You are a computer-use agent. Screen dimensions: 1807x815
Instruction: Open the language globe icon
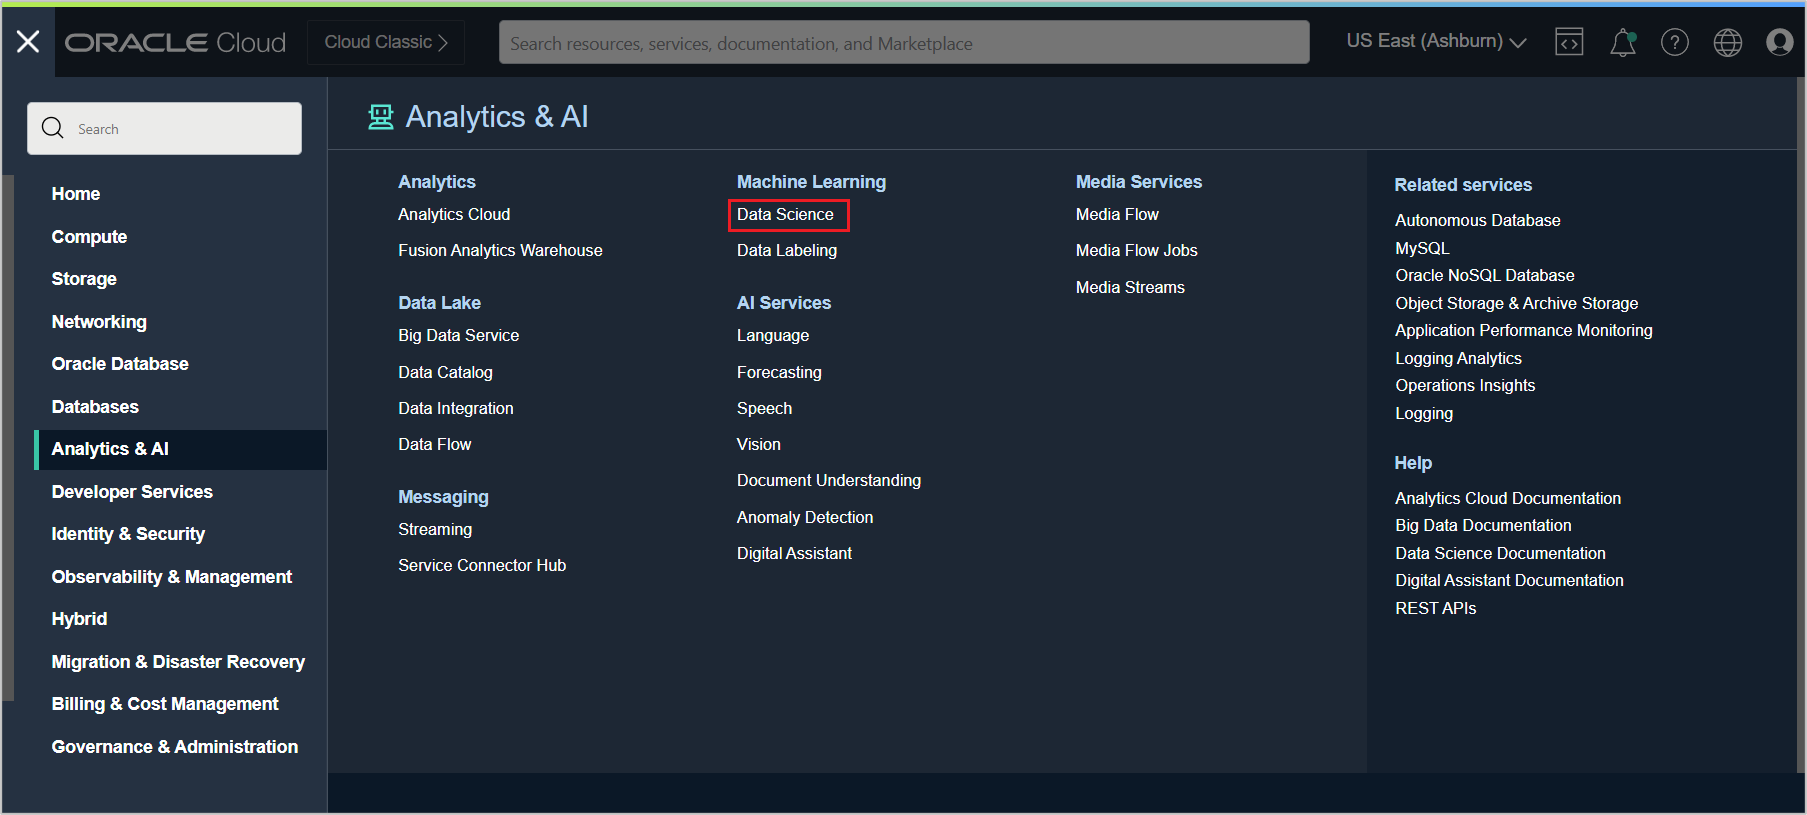click(1728, 42)
